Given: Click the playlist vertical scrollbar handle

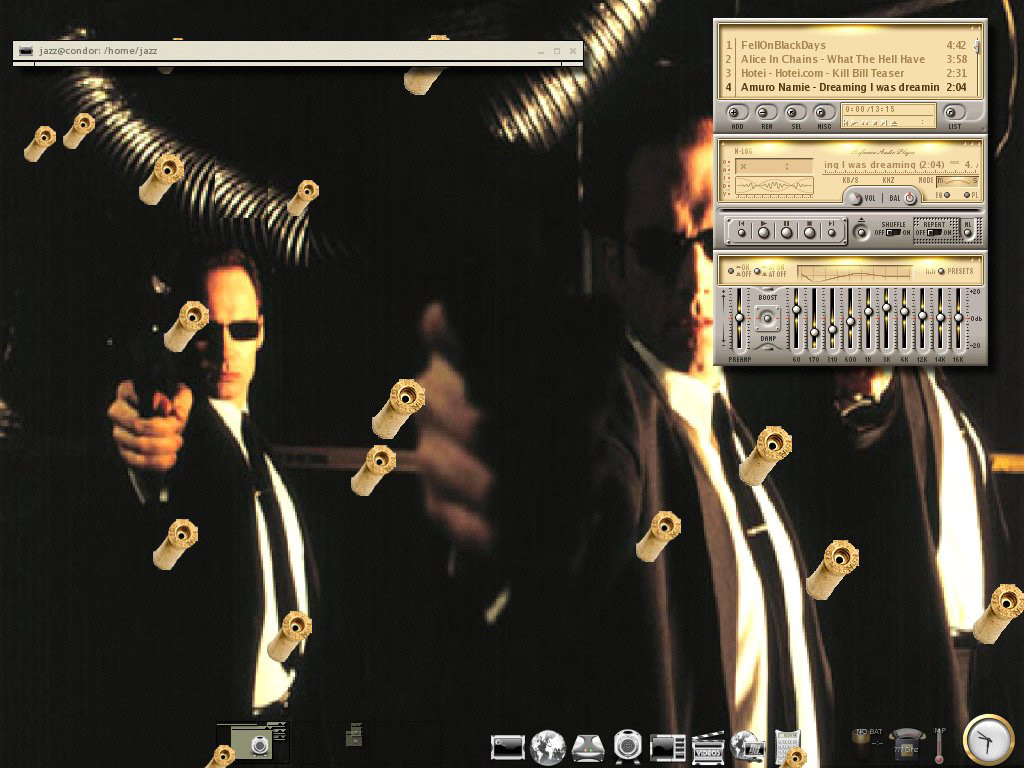Looking at the screenshot, I should click(977, 46).
